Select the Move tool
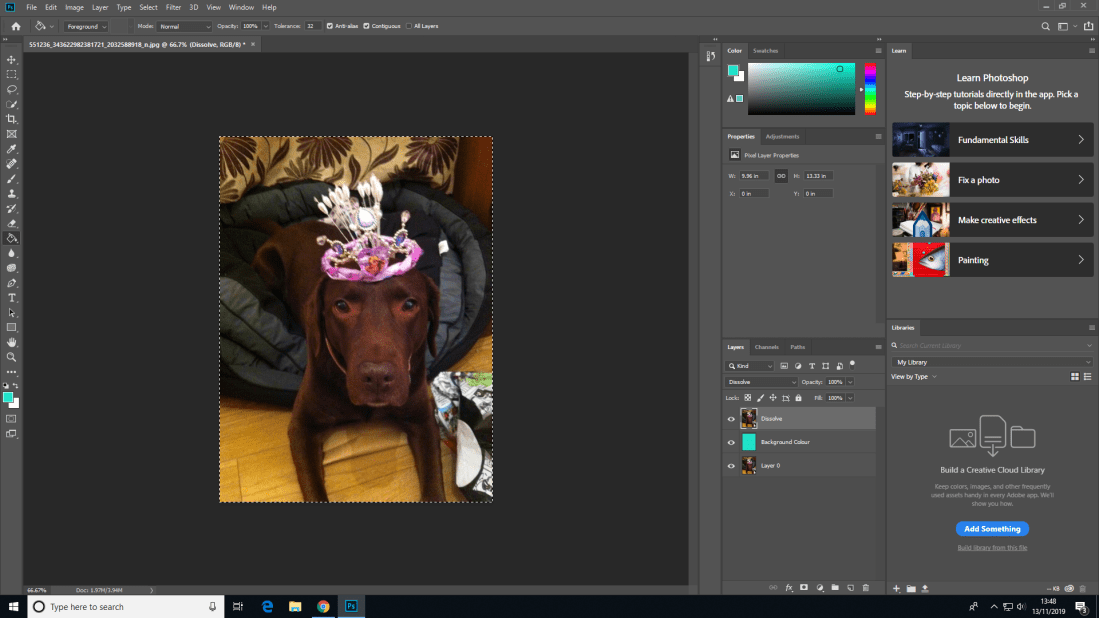The image size is (1099, 618). [12, 60]
